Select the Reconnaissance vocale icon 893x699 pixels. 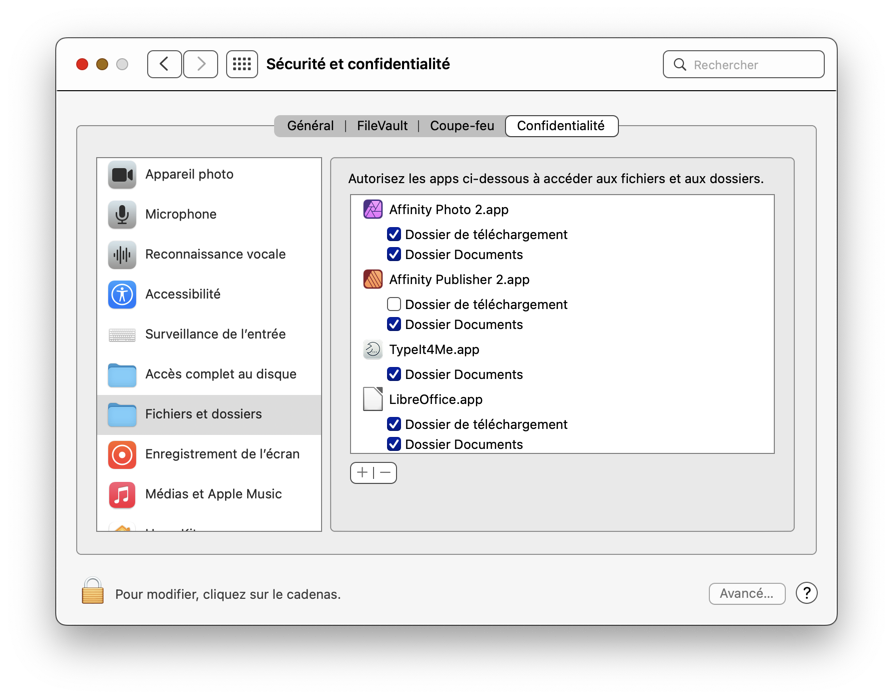tap(122, 255)
